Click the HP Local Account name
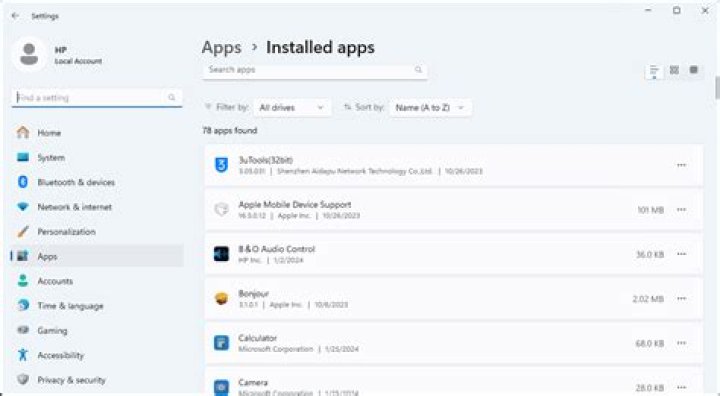Screen dimensions: 720x396 (78, 55)
